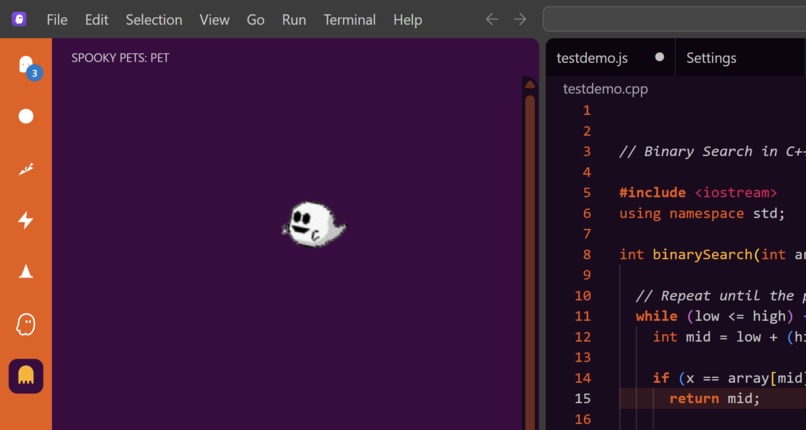Go forward with the right arrow

(520, 20)
